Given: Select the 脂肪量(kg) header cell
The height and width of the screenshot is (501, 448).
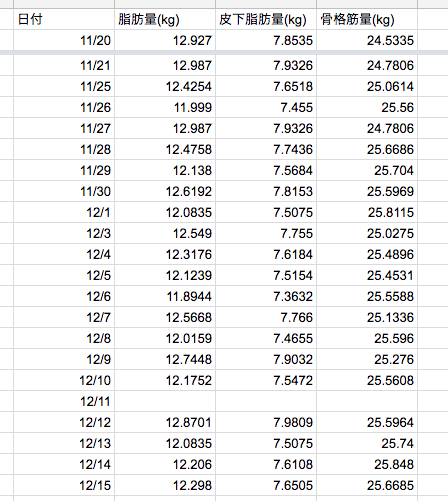Looking at the screenshot, I should [x=165, y=19].
